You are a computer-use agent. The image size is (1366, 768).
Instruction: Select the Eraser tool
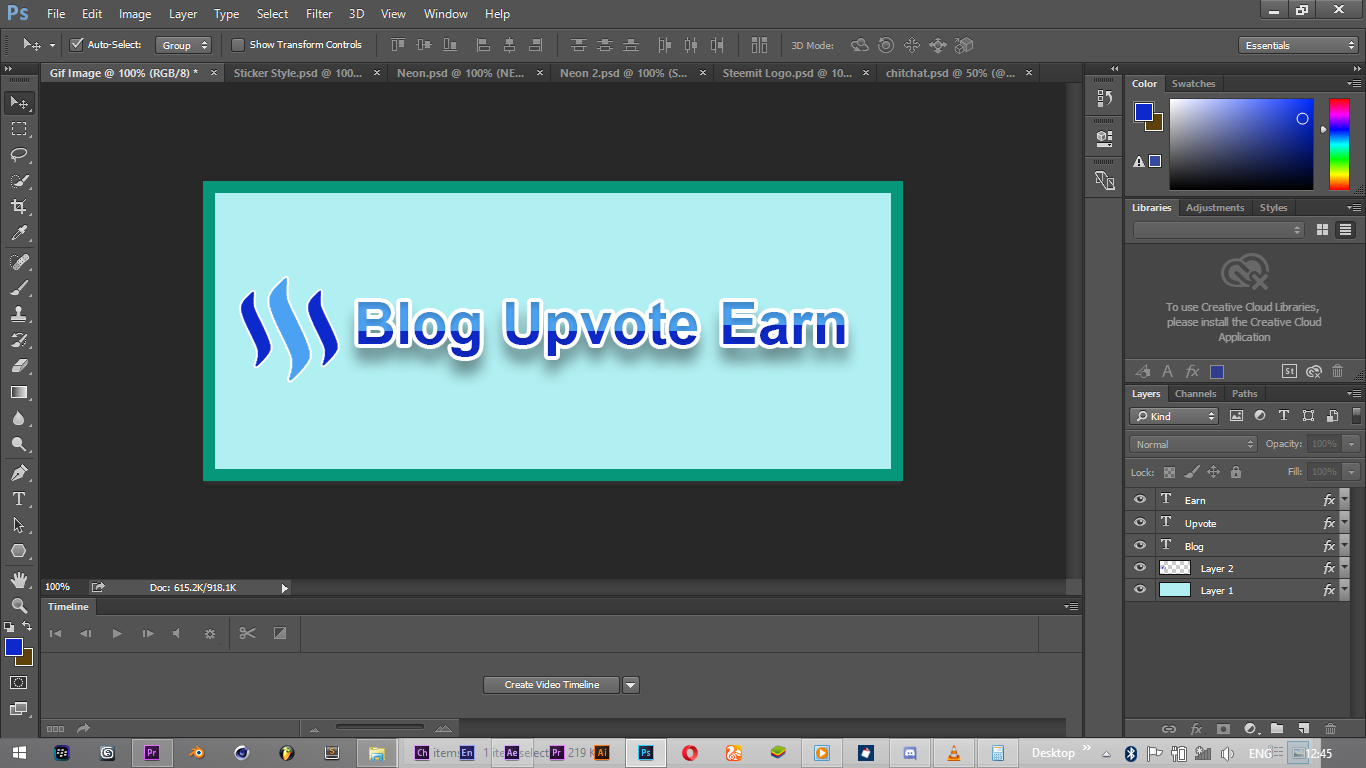coord(19,366)
